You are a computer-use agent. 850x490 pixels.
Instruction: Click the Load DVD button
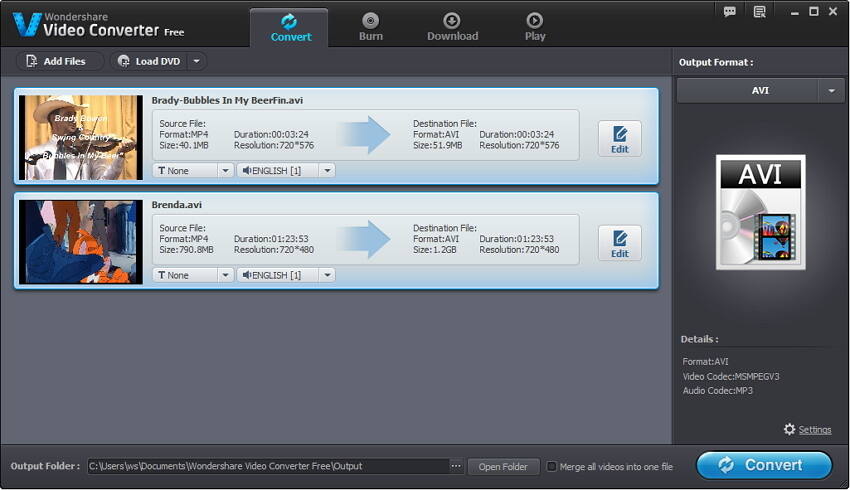click(150, 61)
